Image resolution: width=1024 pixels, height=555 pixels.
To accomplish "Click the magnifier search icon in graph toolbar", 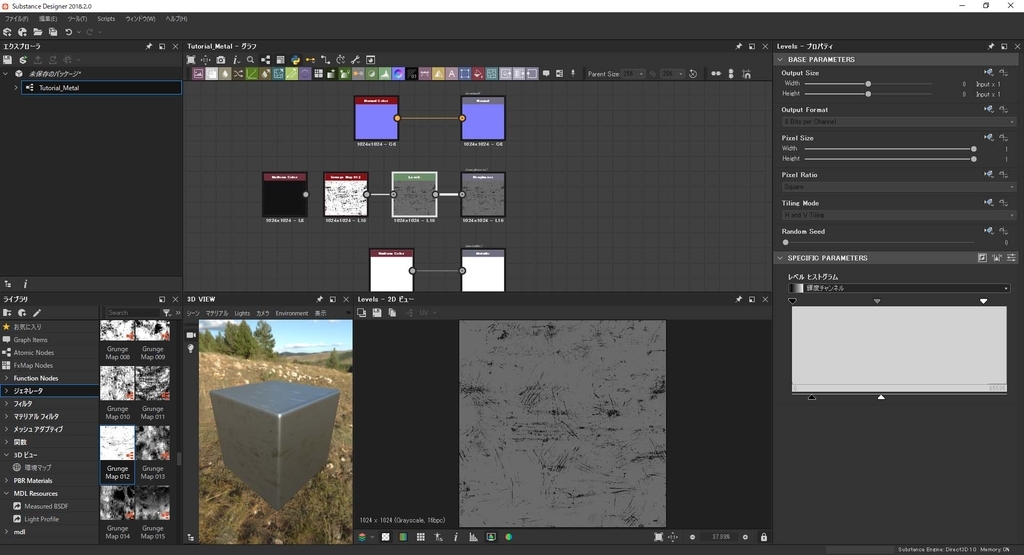I will pyautogui.click(x=250, y=59).
